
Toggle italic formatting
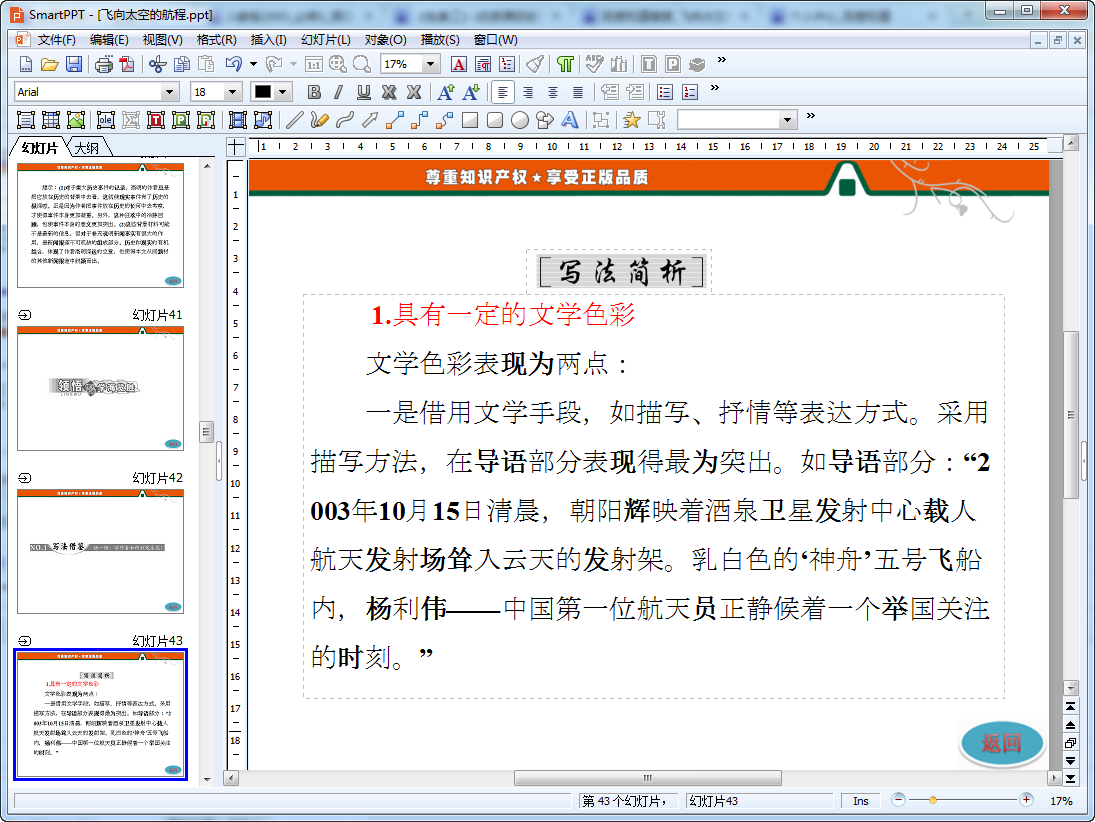(339, 92)
